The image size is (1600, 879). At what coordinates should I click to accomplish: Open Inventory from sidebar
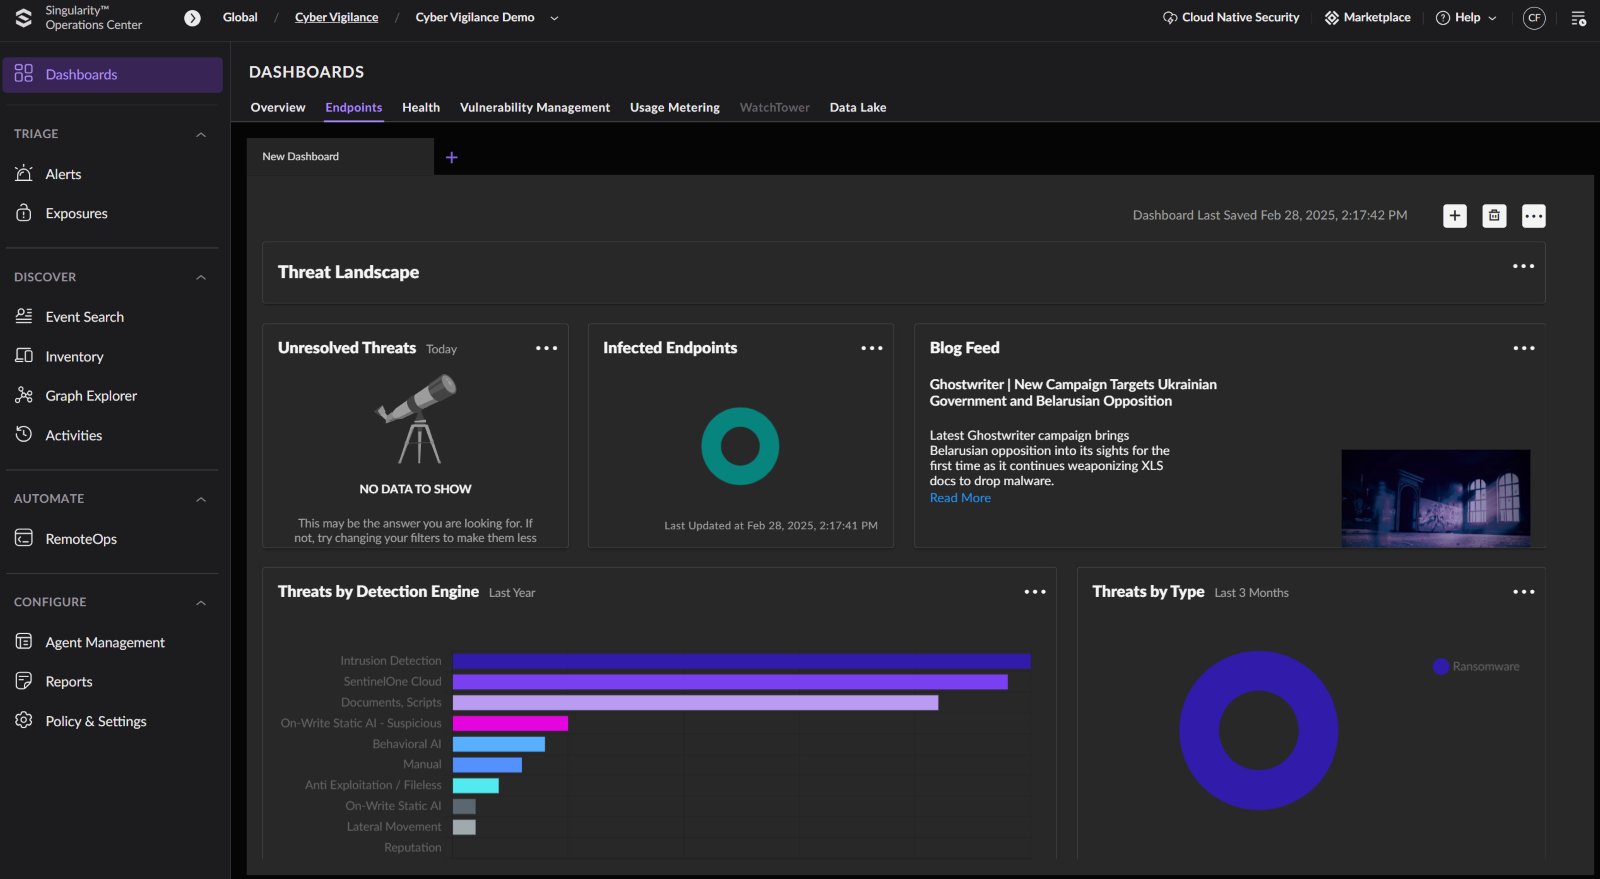[74, 357]
